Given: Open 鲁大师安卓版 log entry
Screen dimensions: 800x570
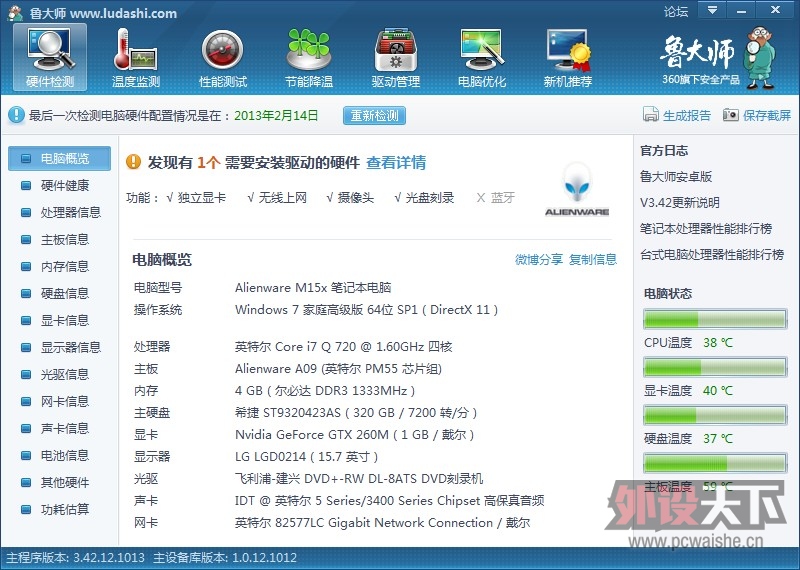Looking at the screenshot, I should (676, 177).
